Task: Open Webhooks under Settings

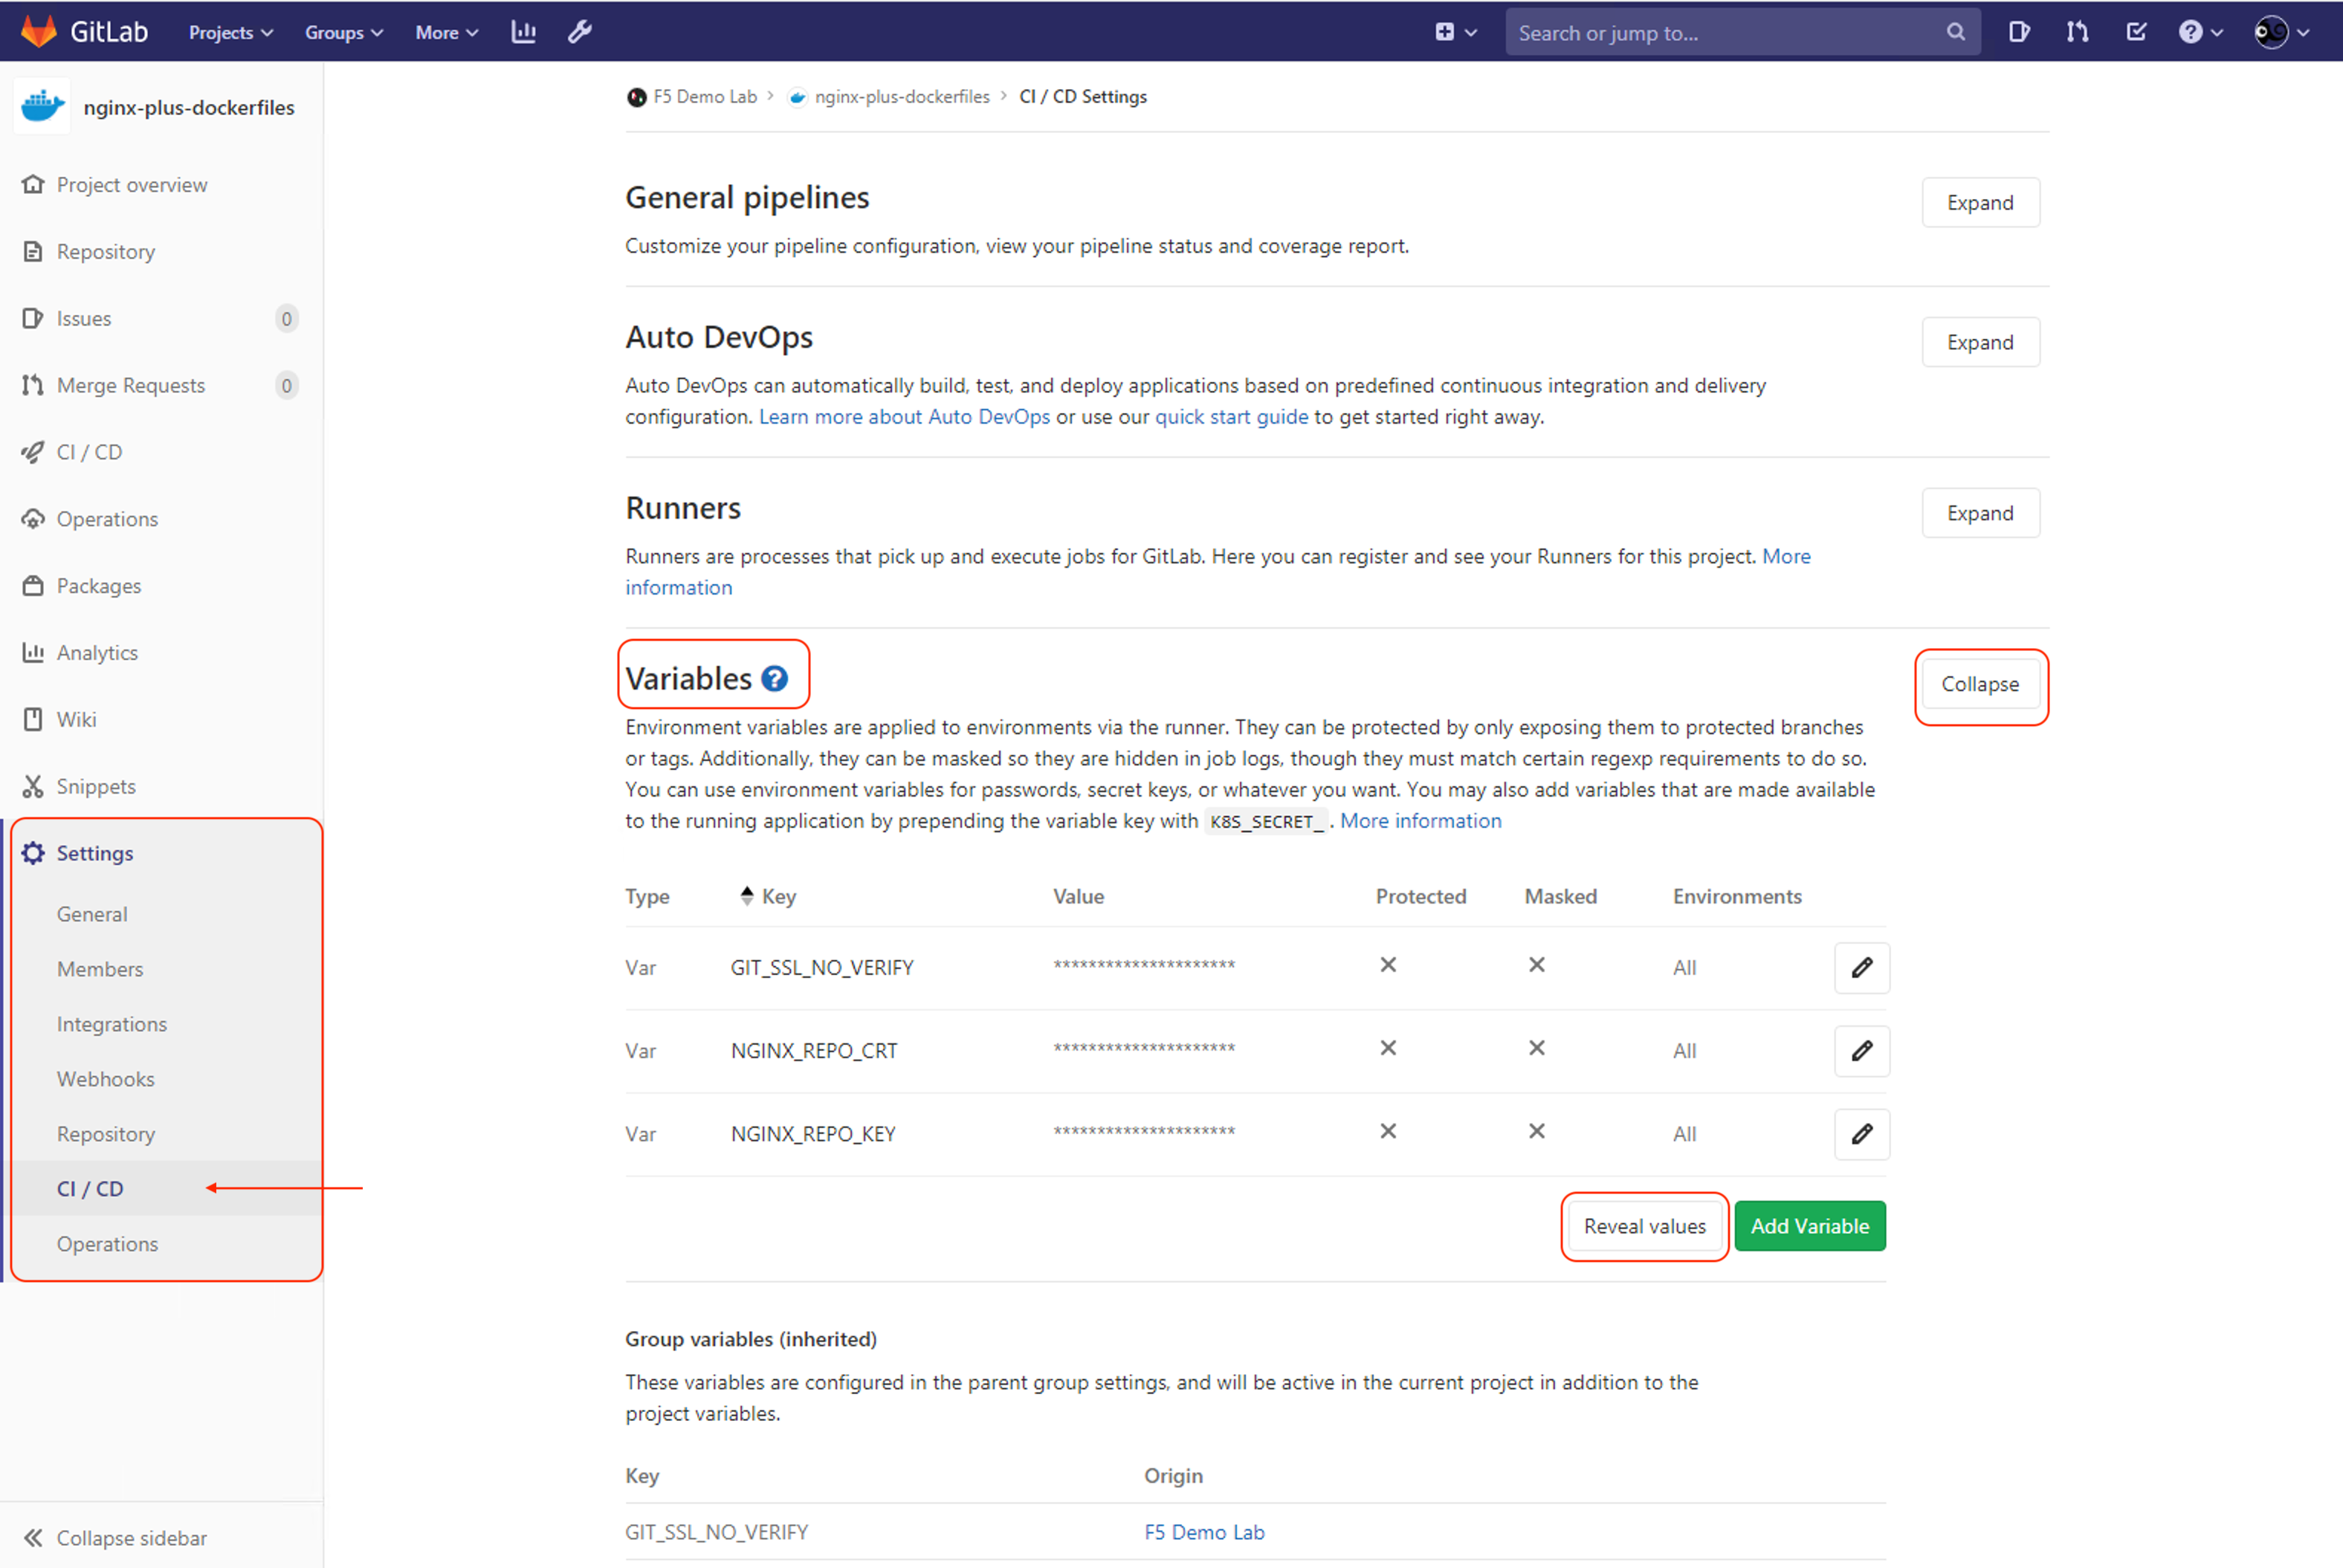Action: [x=106, y=1079]
